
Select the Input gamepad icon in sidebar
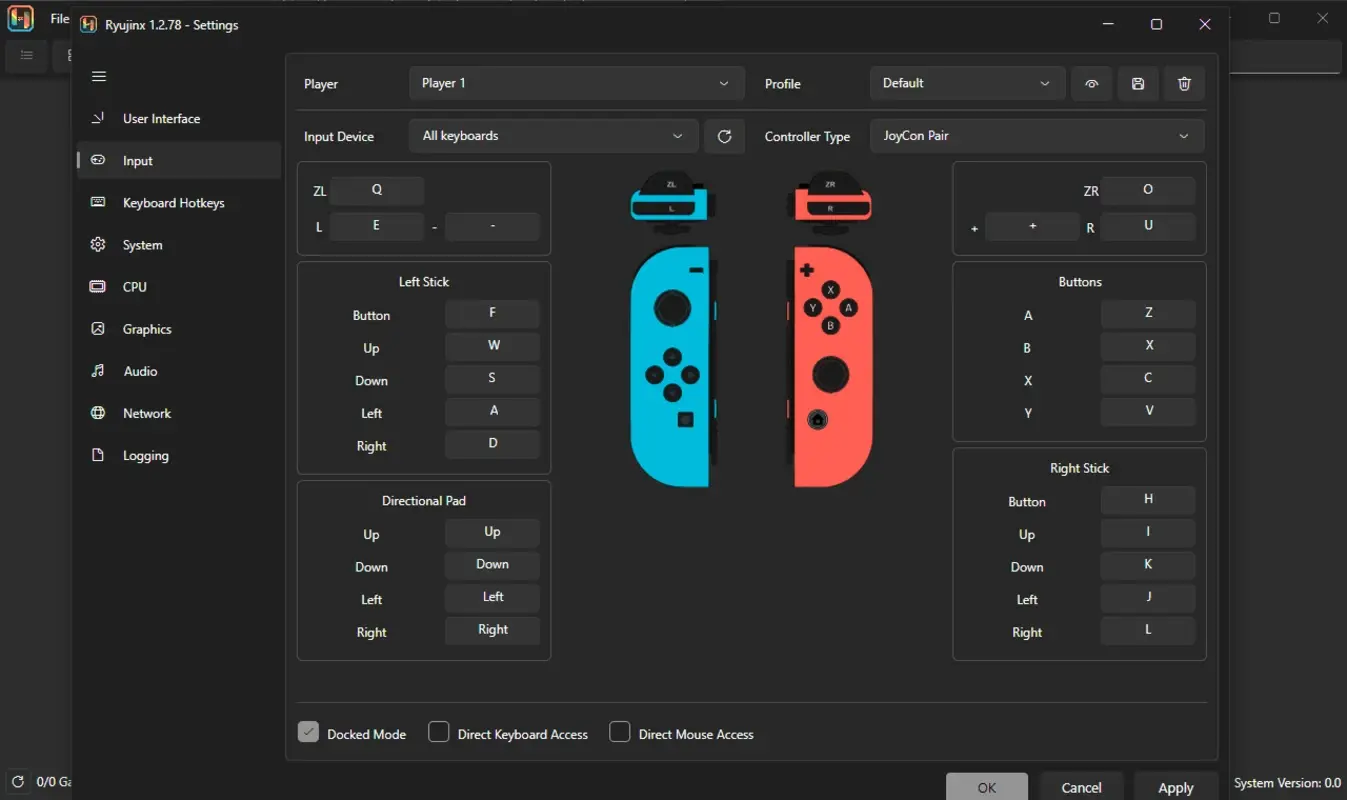click(x=97, y=160)
